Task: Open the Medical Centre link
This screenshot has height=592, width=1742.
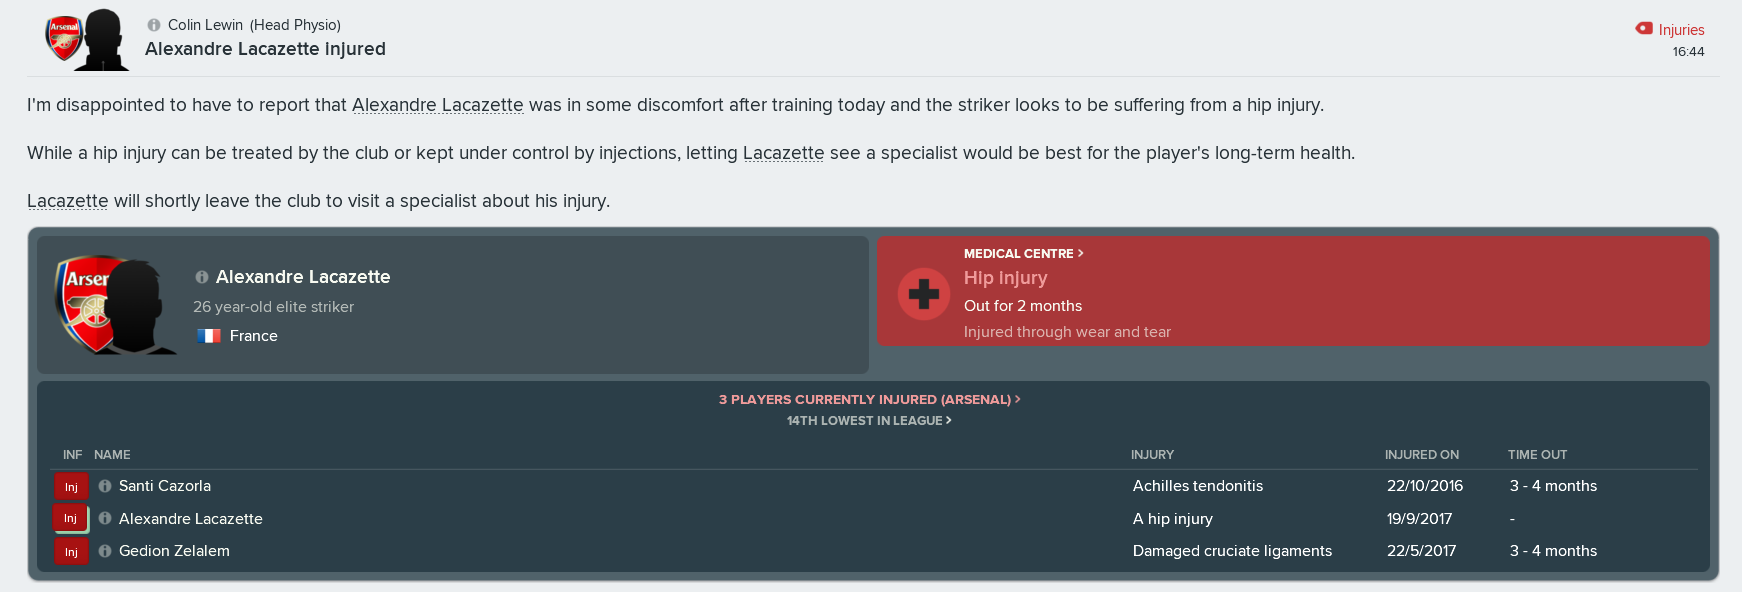Action: pyautogui.click(x=1023, y=254)
